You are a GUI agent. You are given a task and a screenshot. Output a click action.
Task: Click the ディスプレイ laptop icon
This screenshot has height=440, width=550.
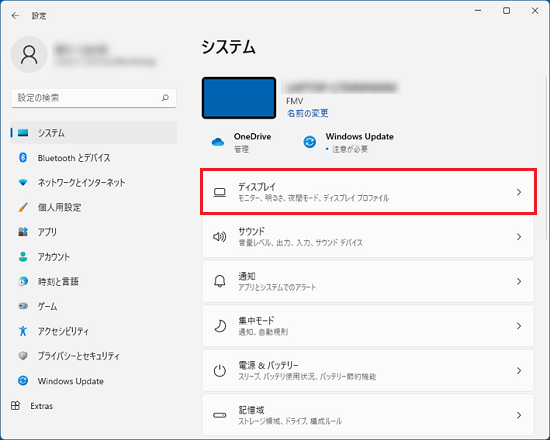tap(220, 192)
